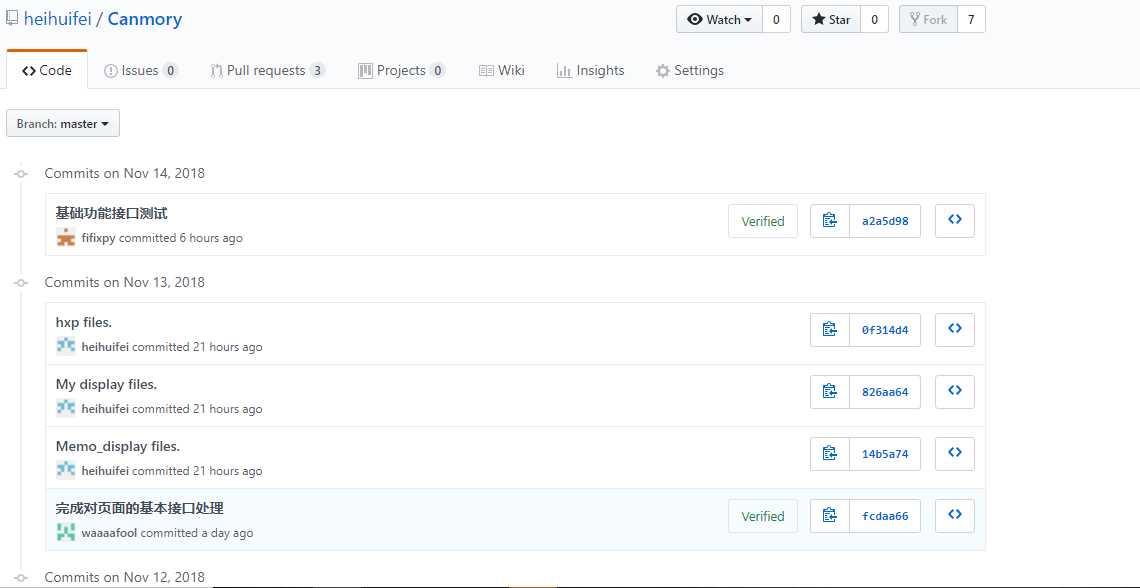This screenshot has width=1140, height=588.
Task: Click the Commits on Nov 13, 2018 heading
Action: pos(124,282)
